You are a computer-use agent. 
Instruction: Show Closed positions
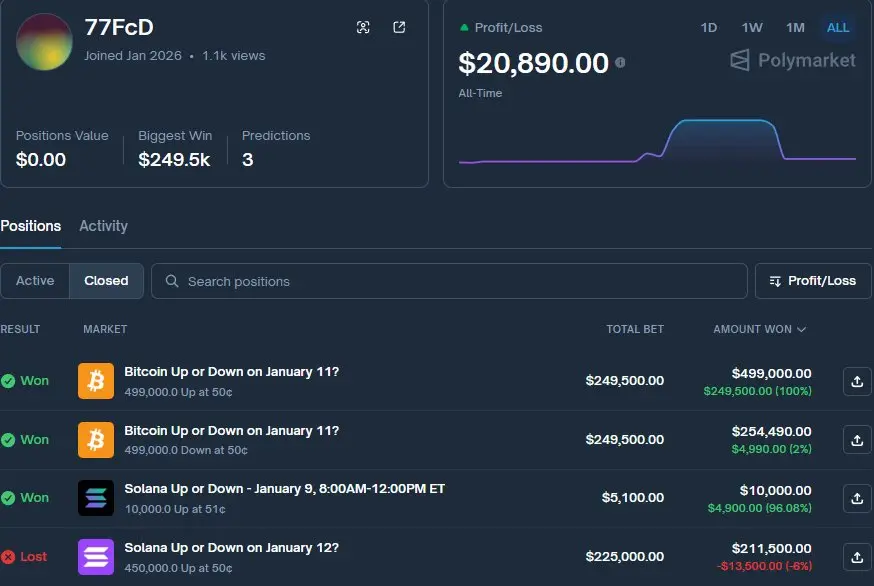coord(106,280)
